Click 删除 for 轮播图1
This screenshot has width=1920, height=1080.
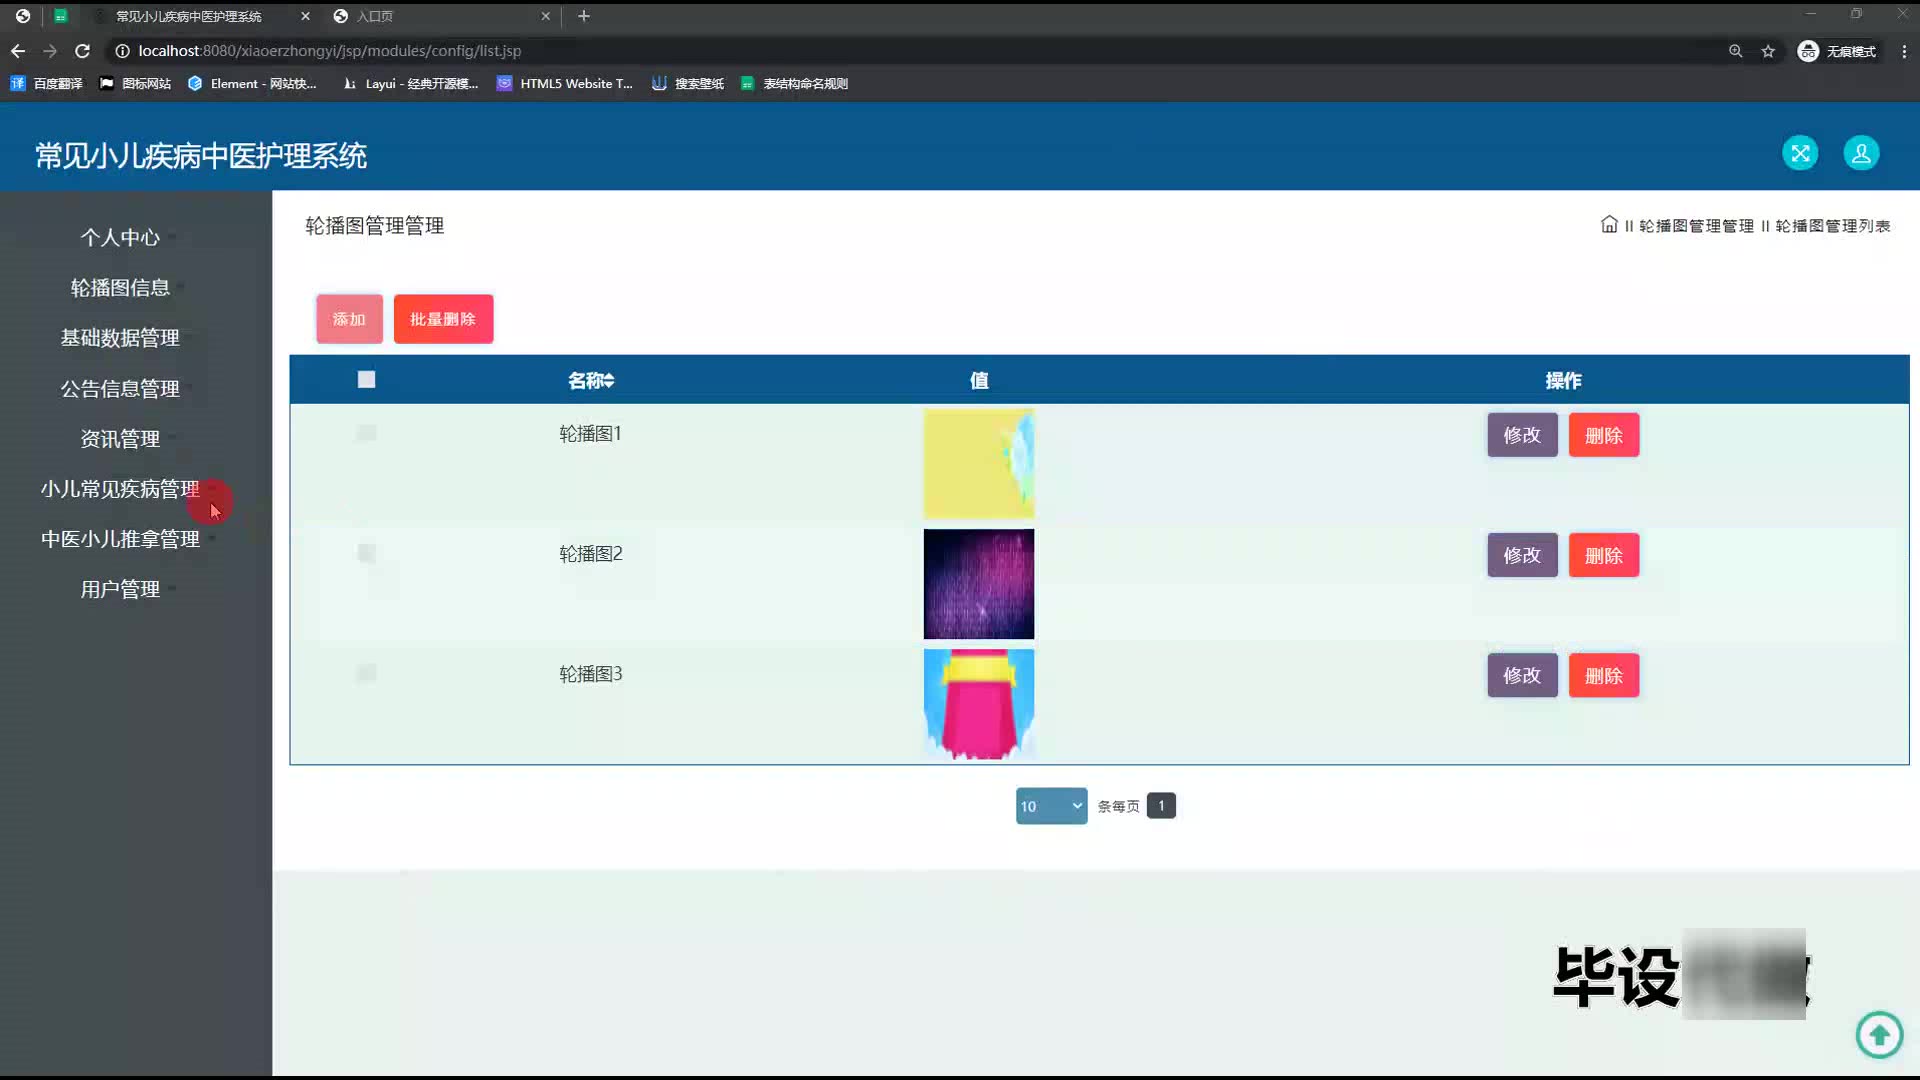[x=1604, y=435]
